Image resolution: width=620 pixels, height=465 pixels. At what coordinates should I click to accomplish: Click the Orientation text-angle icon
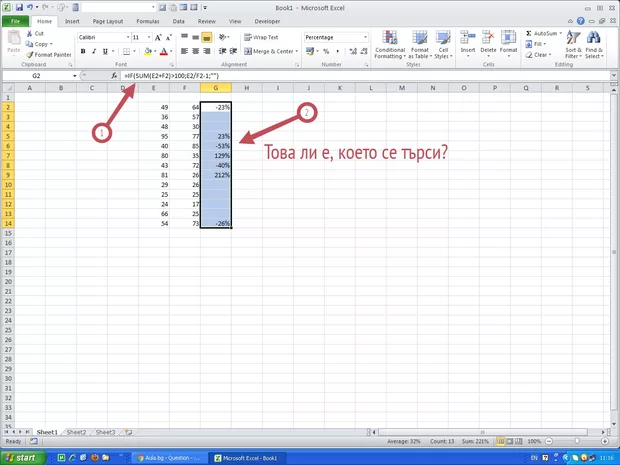(x=223, y=38)
